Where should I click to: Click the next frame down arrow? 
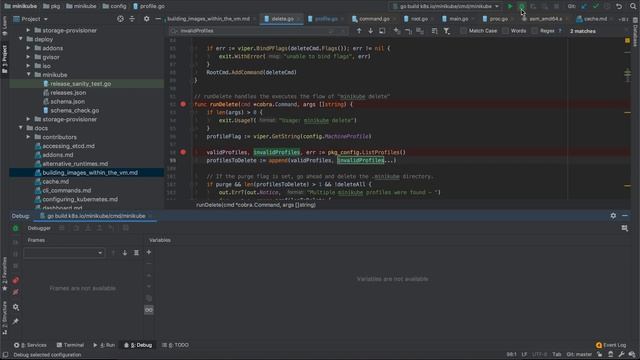(124, 253)
